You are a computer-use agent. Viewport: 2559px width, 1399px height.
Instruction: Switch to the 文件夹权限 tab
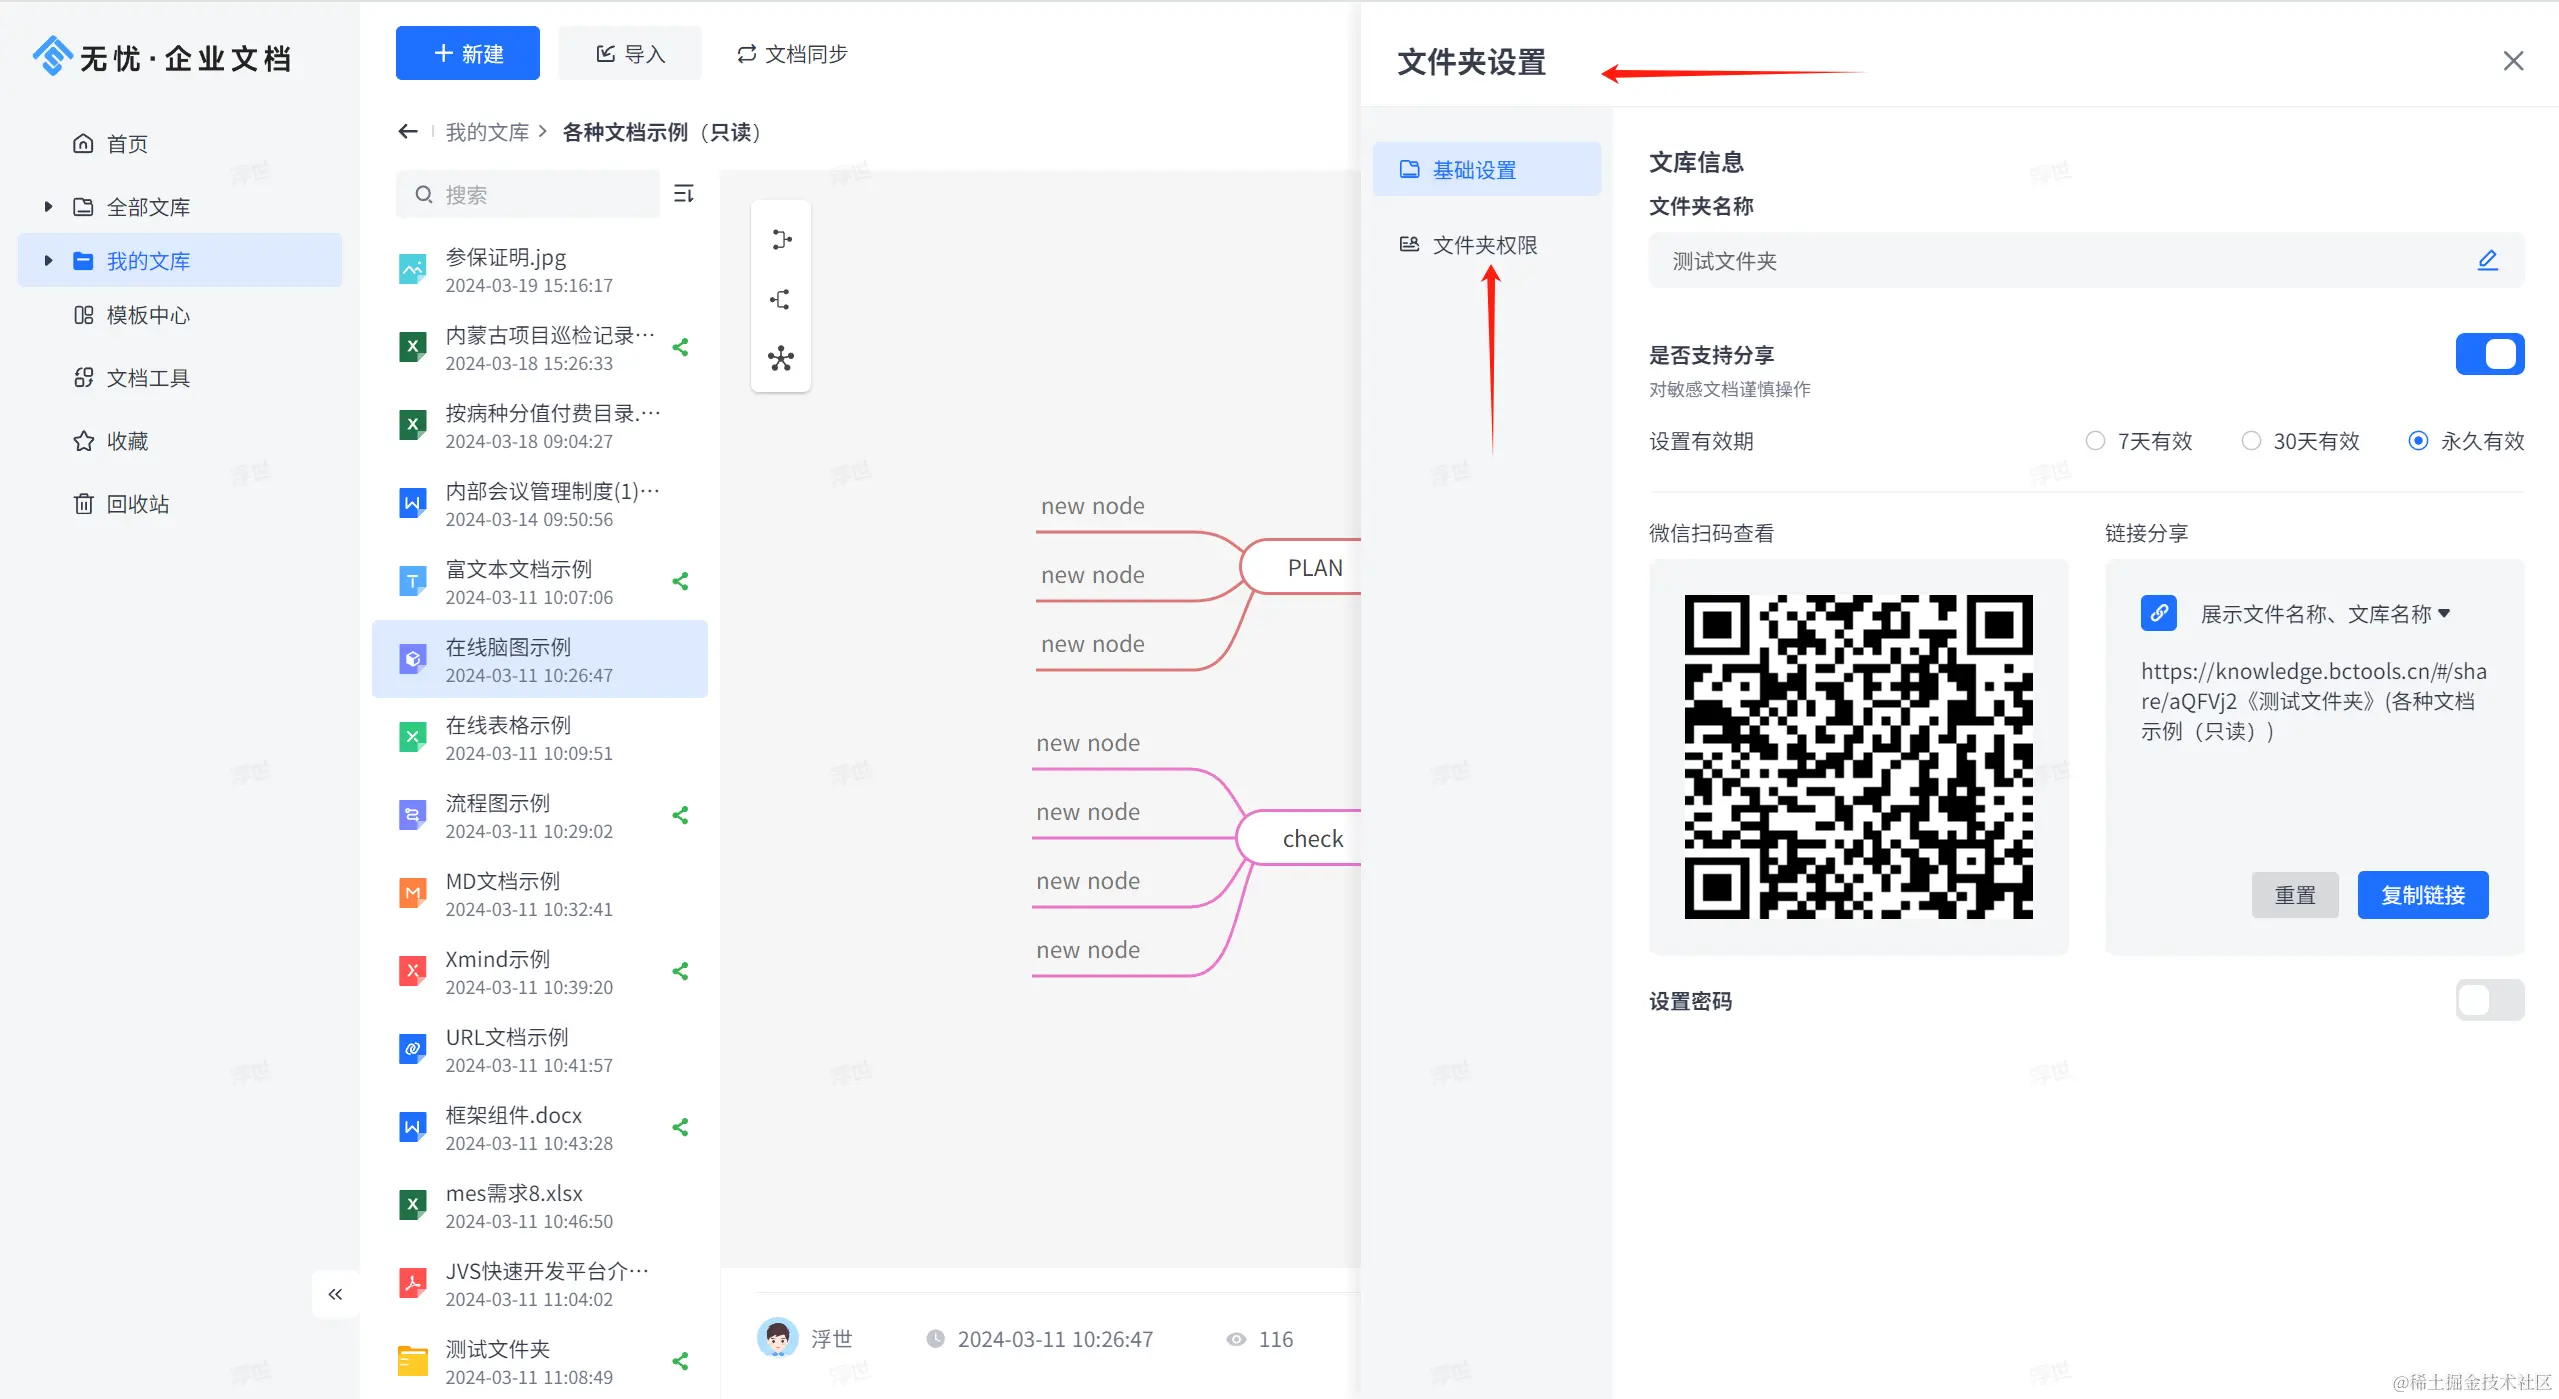pos(1484,245)
